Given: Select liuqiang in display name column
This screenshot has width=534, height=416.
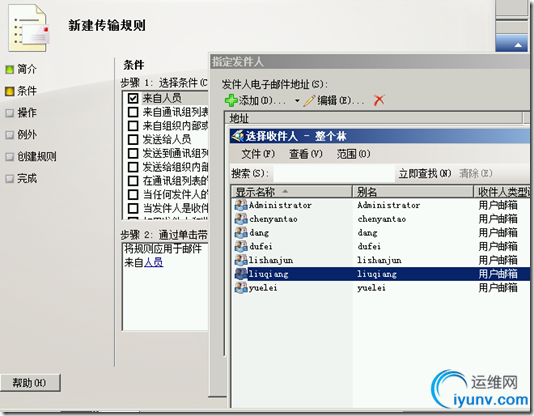Looking at the screenshot, I should [269, 274].
